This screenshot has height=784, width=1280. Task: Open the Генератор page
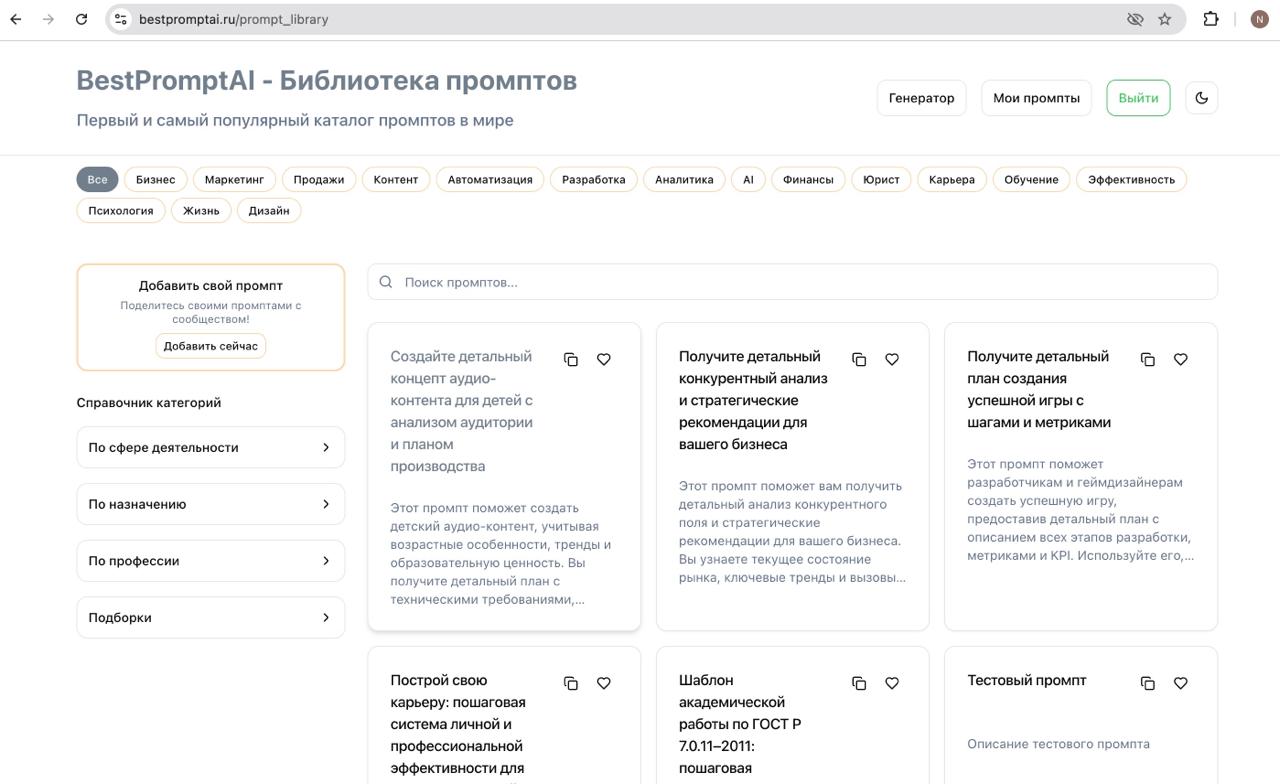coord(921,97)
